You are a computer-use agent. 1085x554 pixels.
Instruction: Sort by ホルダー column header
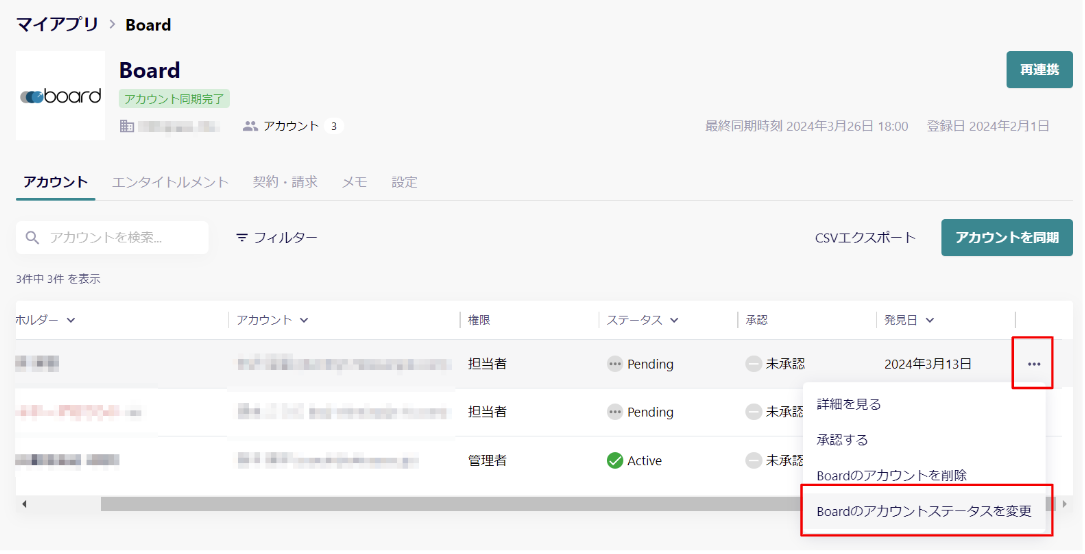click(x=46, y=320)
